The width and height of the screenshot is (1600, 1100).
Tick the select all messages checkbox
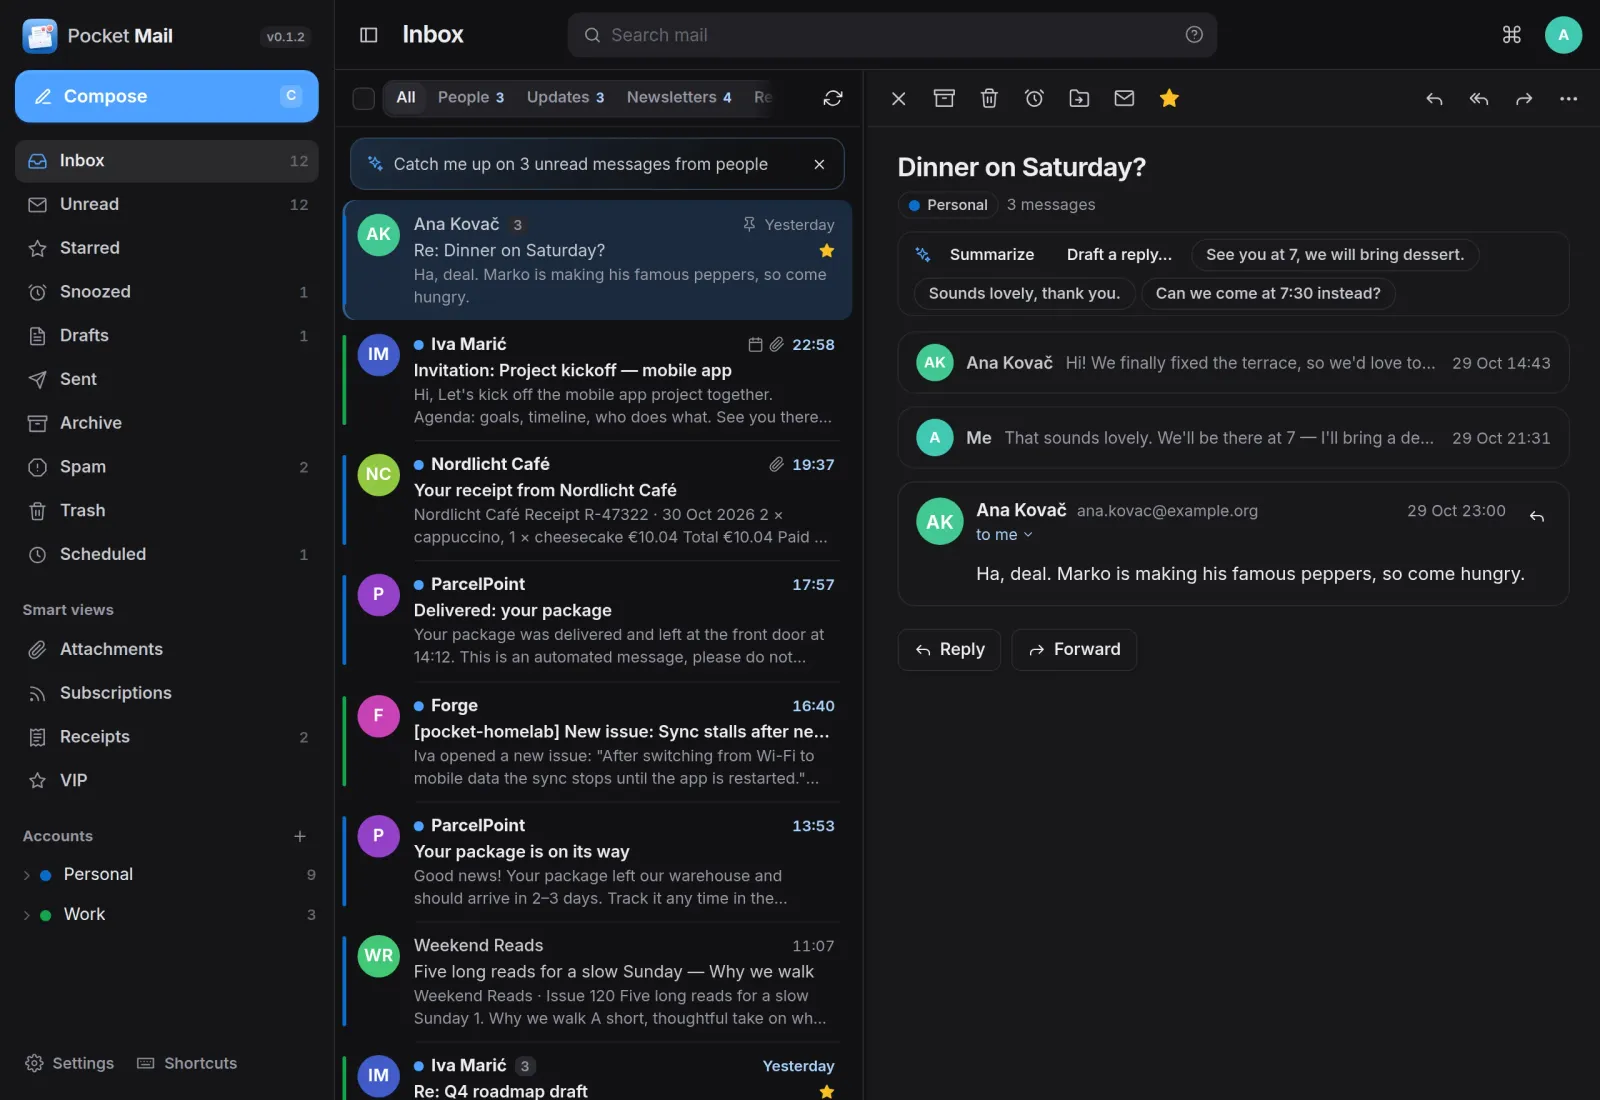(x=364, y=98)
